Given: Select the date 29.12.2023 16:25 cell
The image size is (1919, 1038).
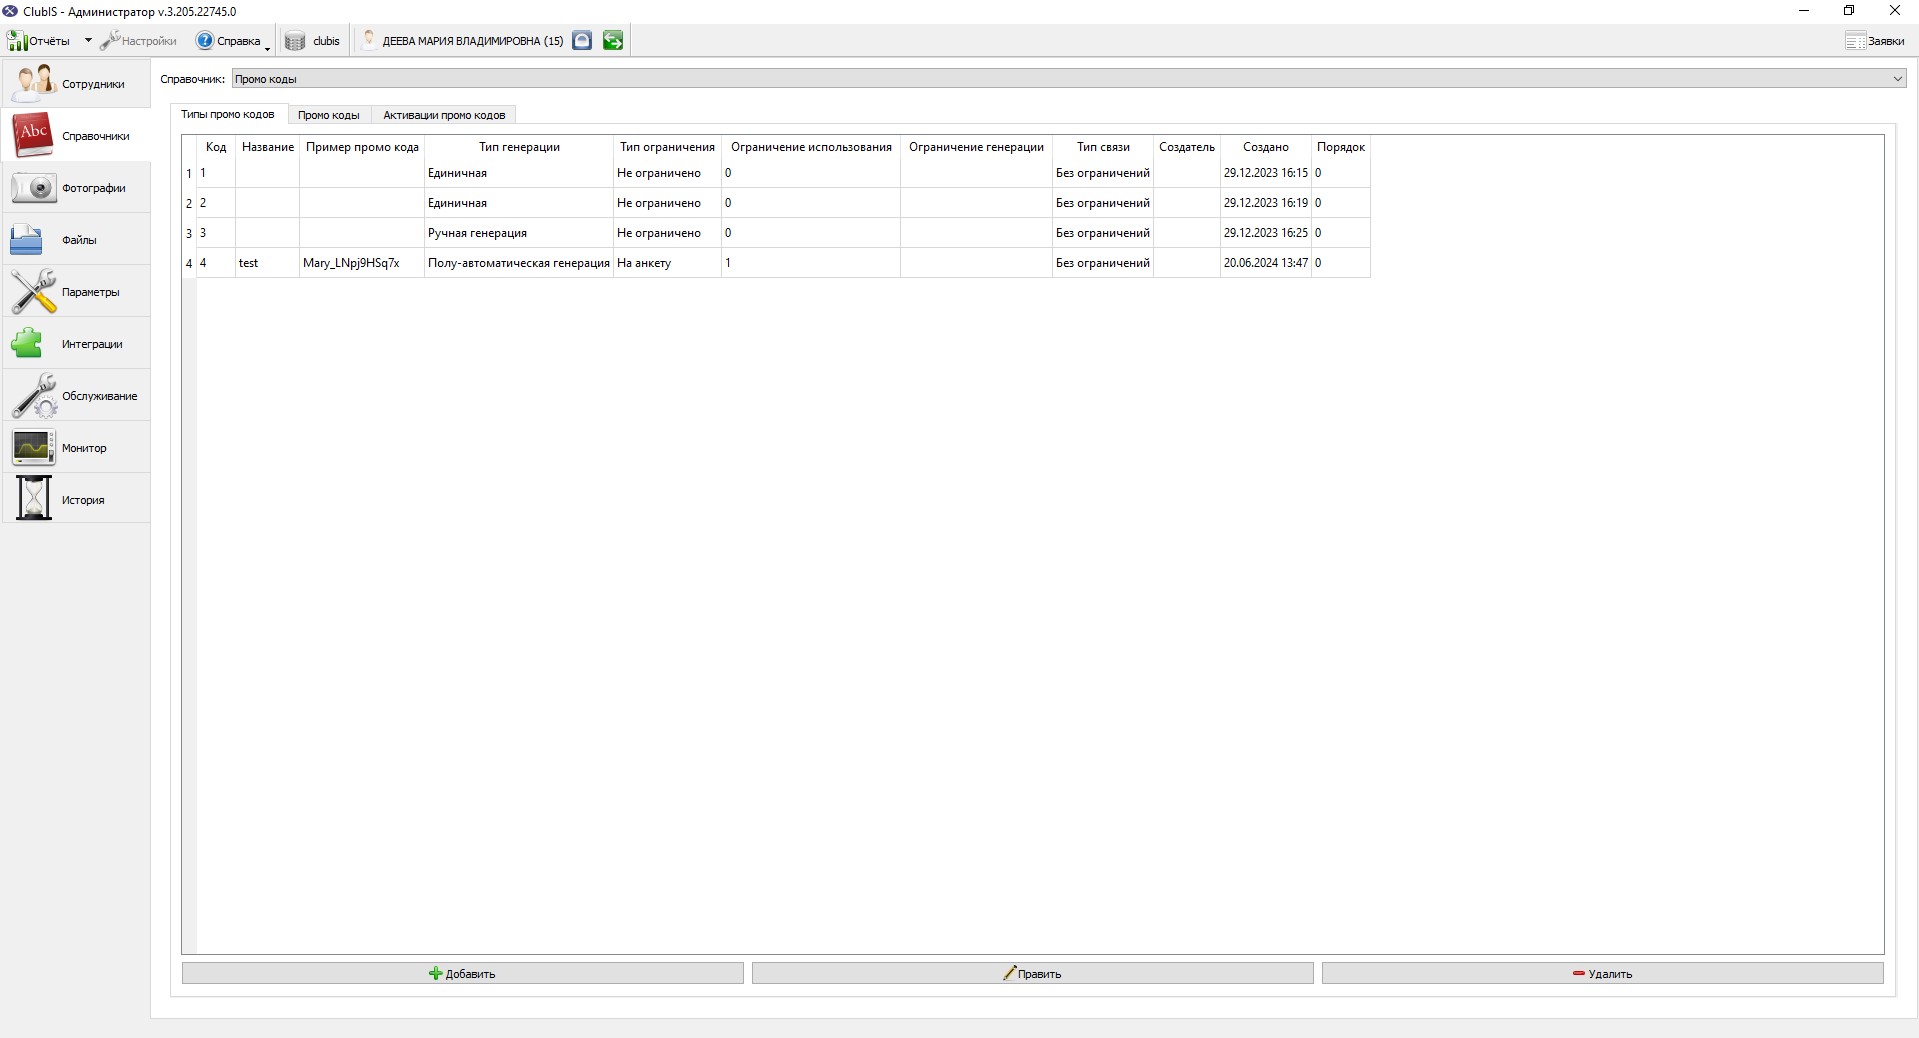Looking at the screenshot, I should (1266, 233).
